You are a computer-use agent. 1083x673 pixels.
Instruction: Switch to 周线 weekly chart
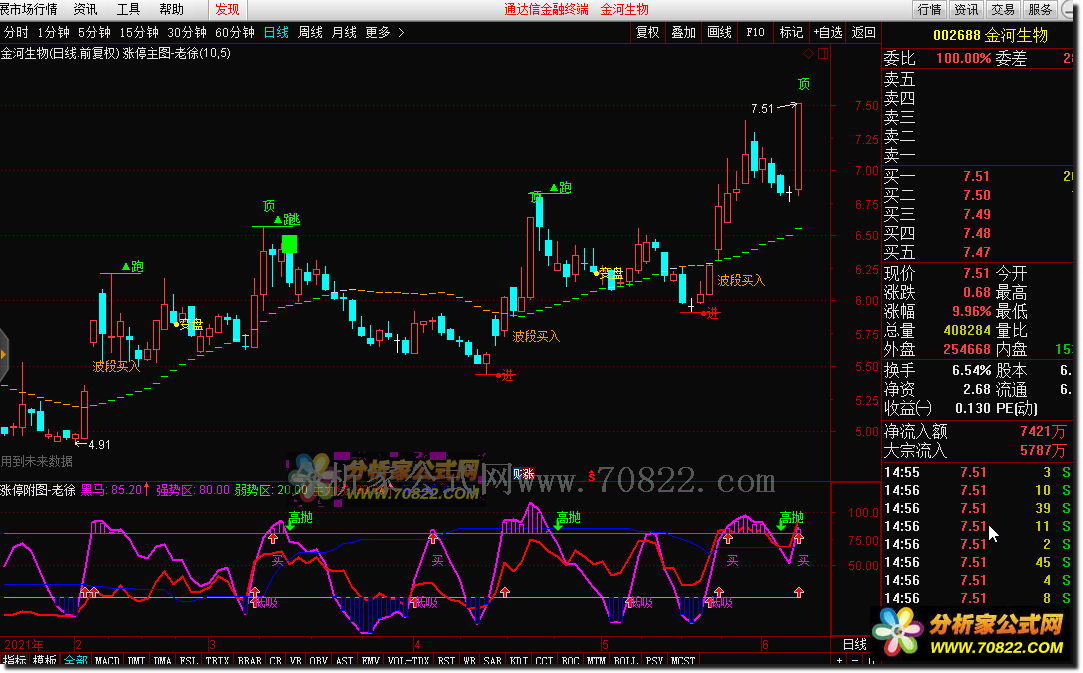click(x=310, y=32)
